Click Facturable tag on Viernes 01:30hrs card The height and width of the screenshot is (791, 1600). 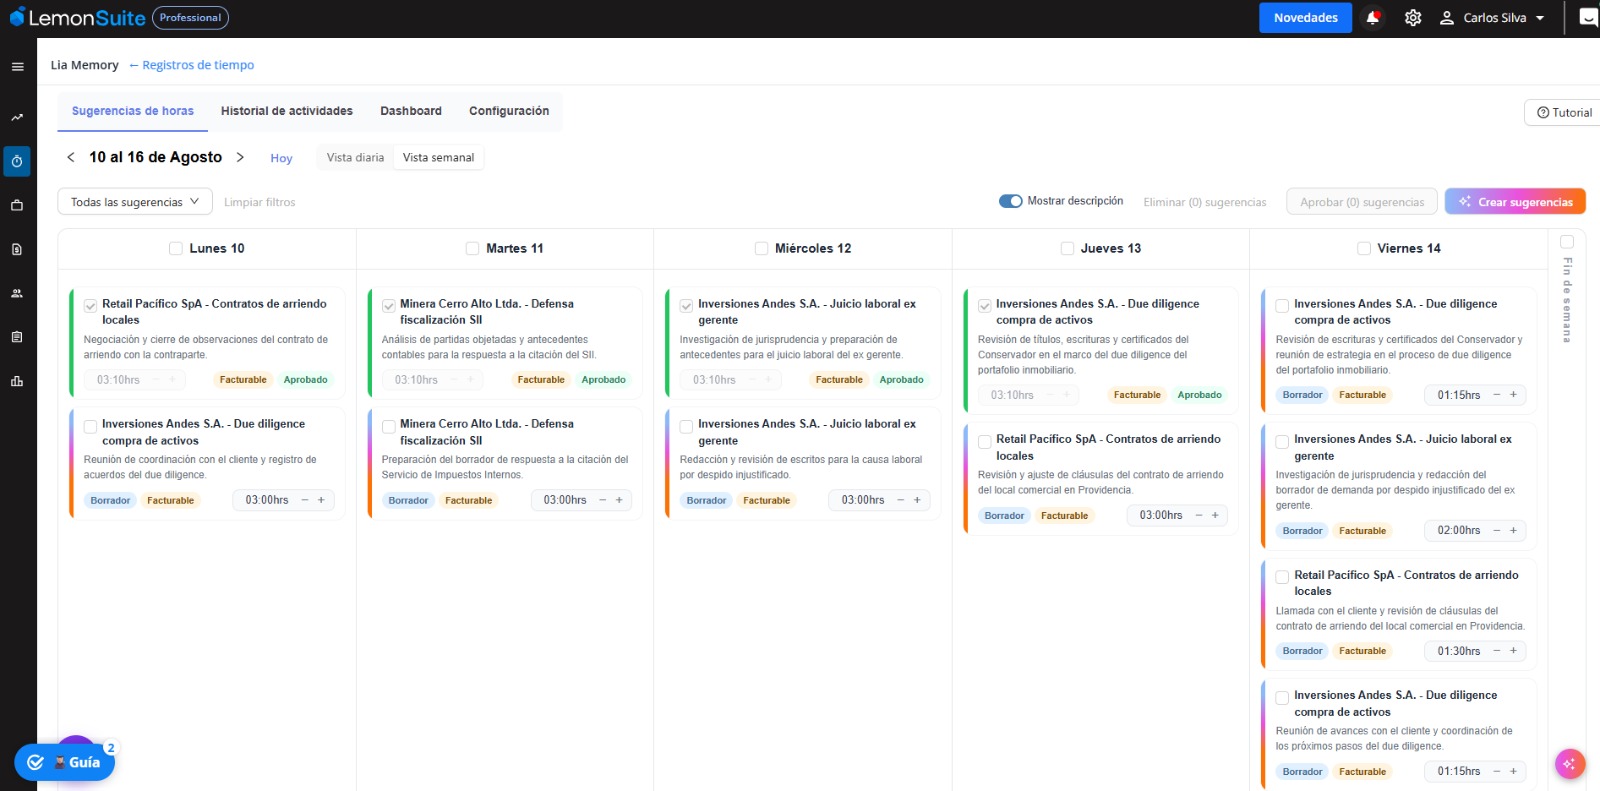point(1362,651)
